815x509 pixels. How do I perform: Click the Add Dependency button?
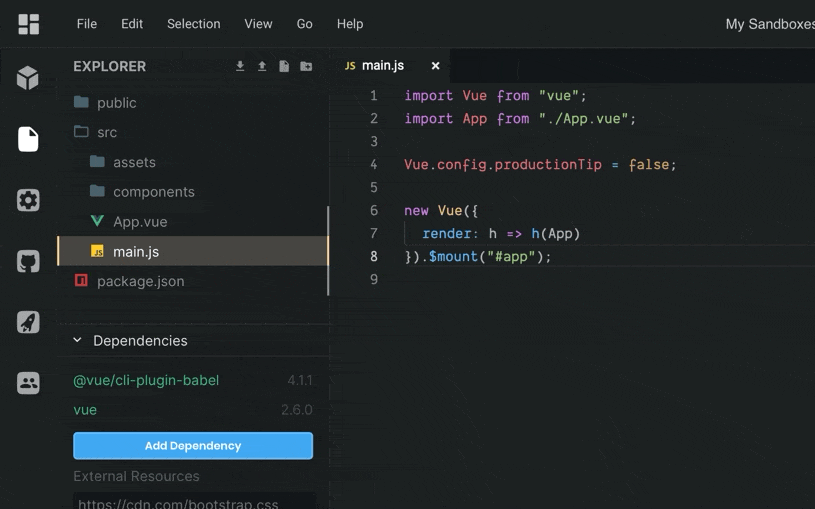(193, 446)
